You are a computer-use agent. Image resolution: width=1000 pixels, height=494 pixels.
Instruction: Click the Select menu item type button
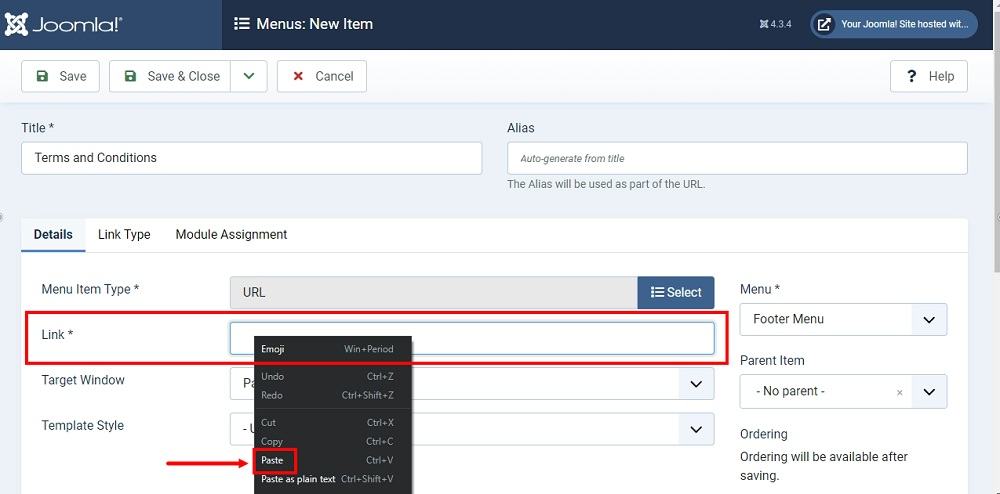(676, 293)
